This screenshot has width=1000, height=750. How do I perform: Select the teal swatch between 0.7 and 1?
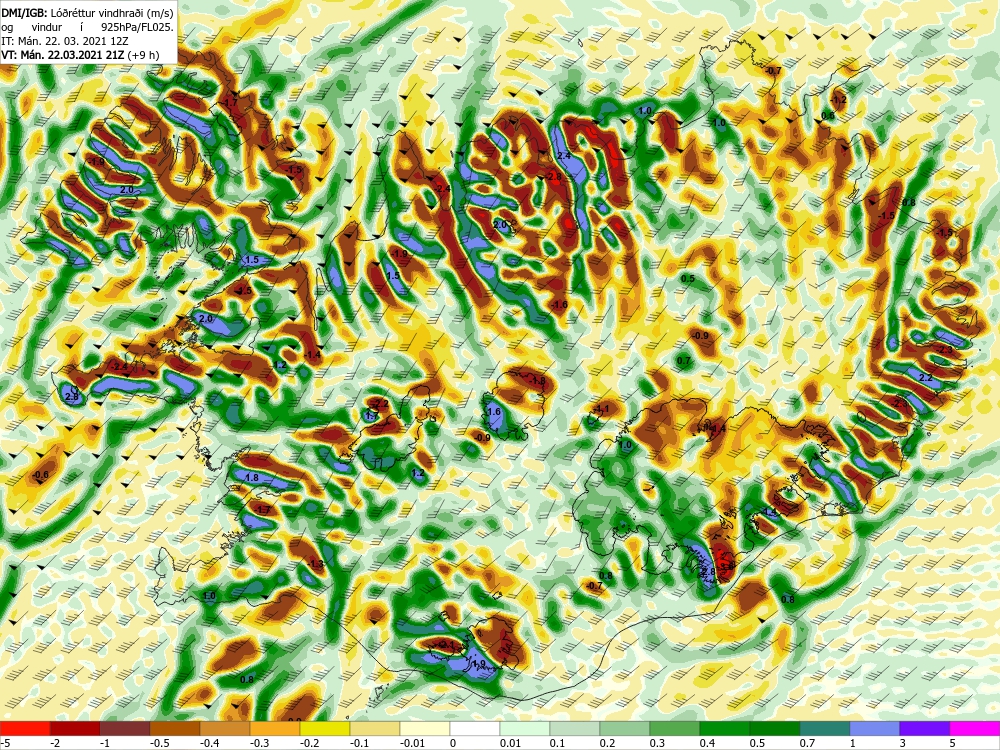(825, 728)
